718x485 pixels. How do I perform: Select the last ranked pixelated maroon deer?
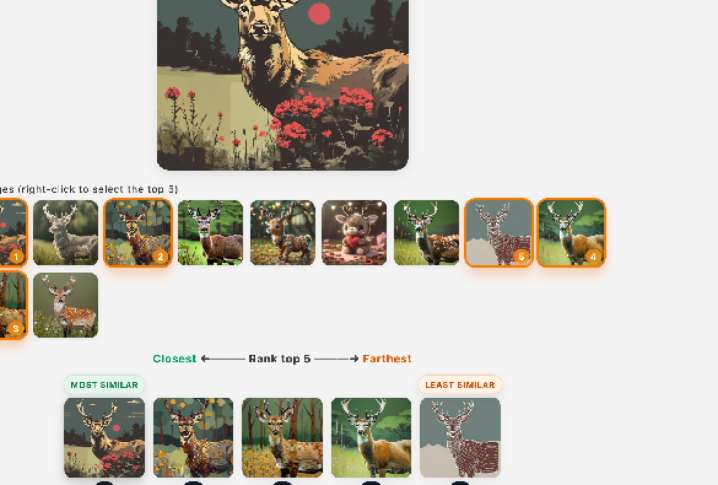pos(460,438)
